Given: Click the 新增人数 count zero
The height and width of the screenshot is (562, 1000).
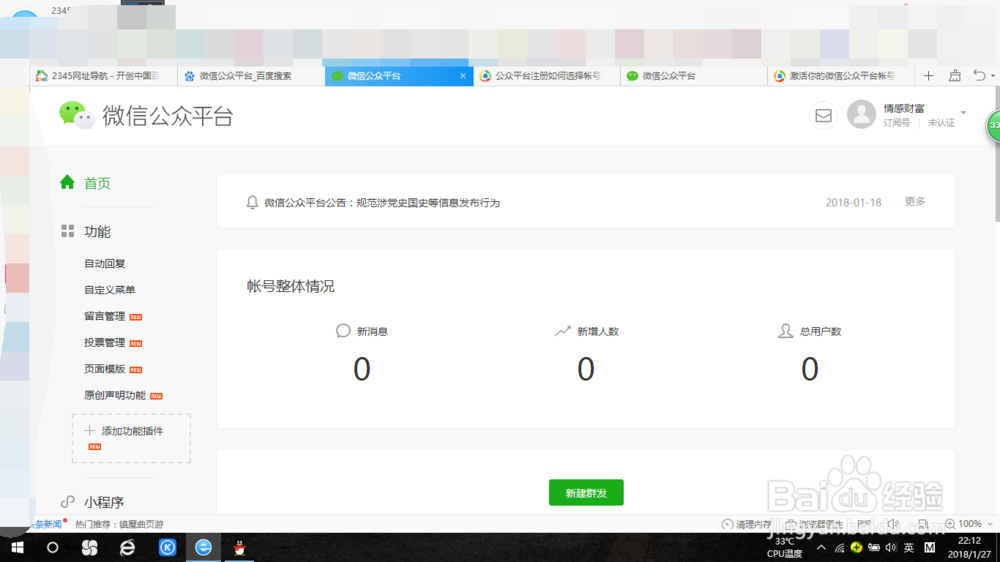Looking at the screenshot, I should pyautogui.click(x=585, y=369).
